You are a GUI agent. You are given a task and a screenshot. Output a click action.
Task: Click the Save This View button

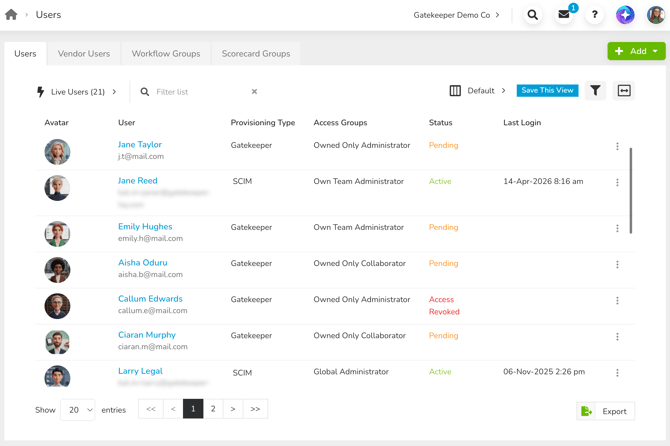click(547, 91)
